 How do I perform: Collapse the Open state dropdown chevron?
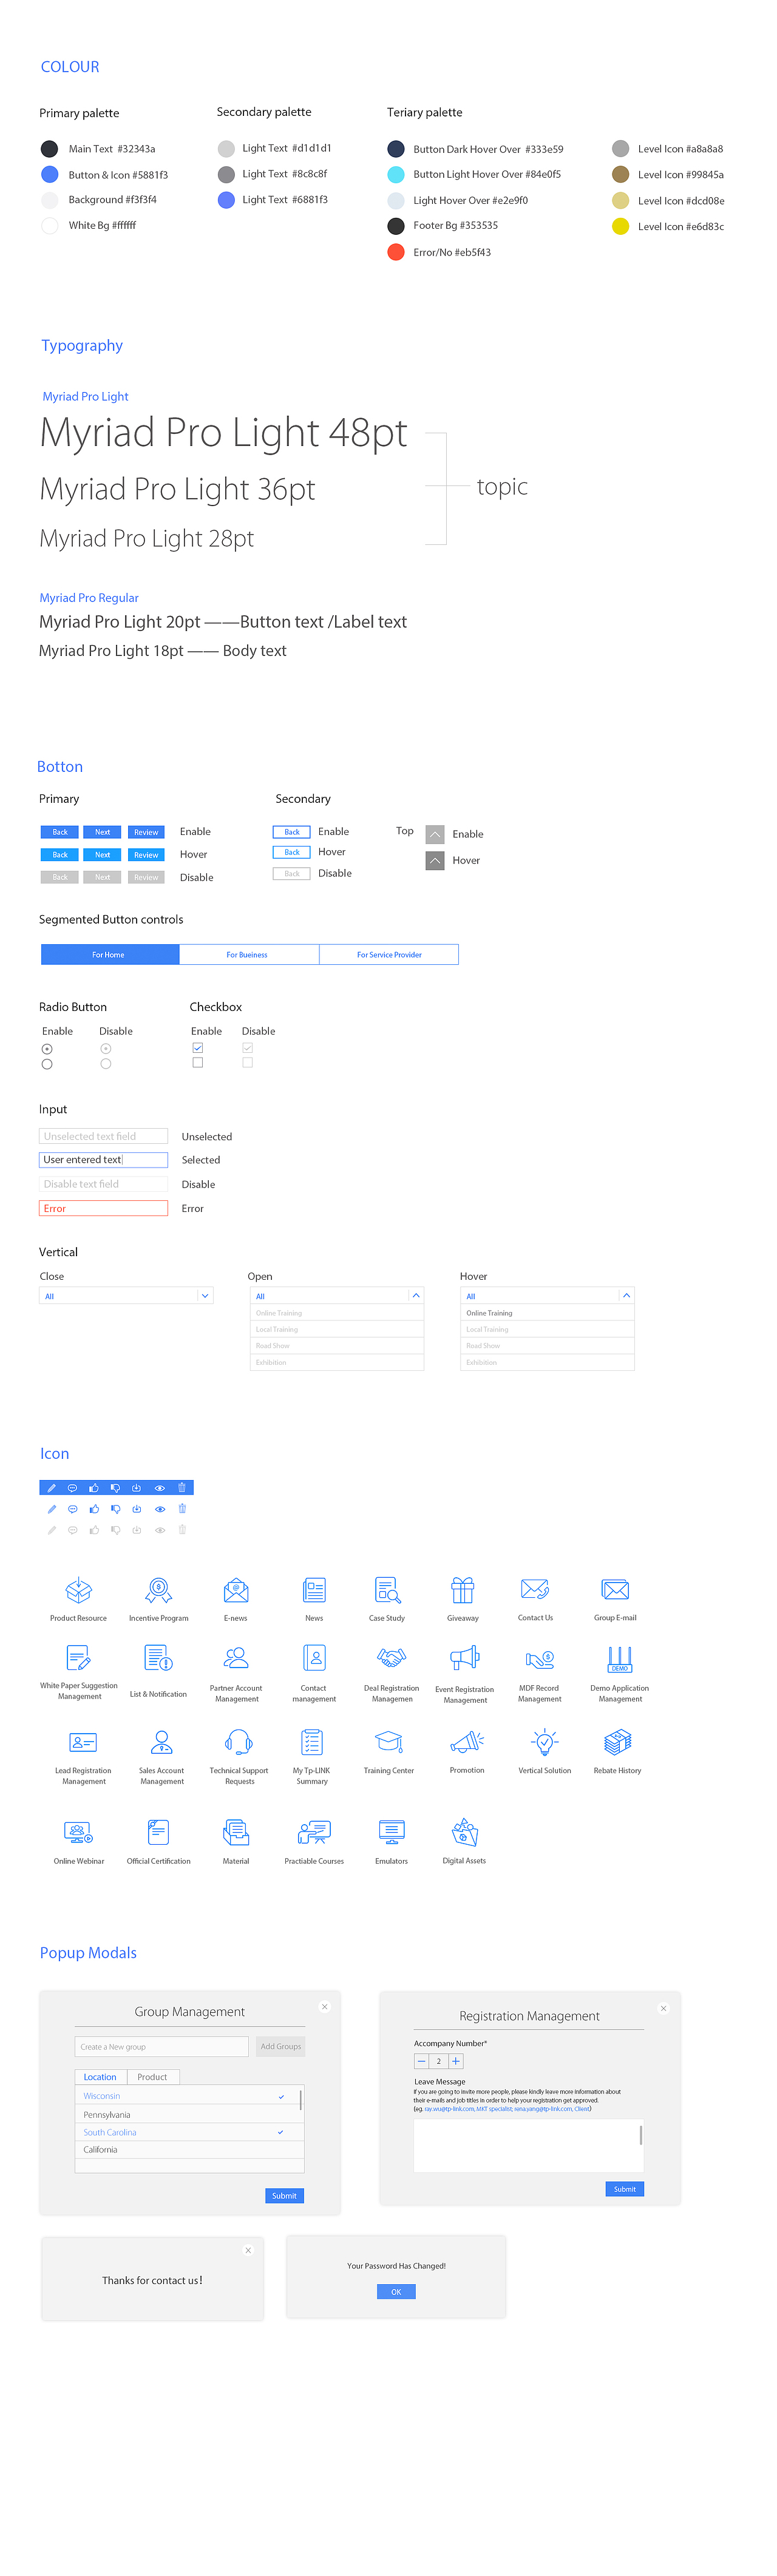pyautogui.click(x=416, y=1295)
